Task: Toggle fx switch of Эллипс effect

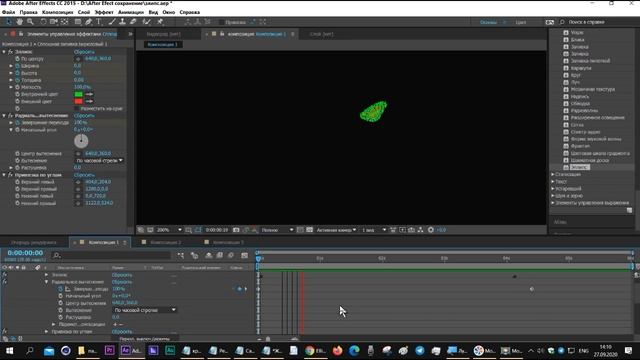Action: pos(11,52)
